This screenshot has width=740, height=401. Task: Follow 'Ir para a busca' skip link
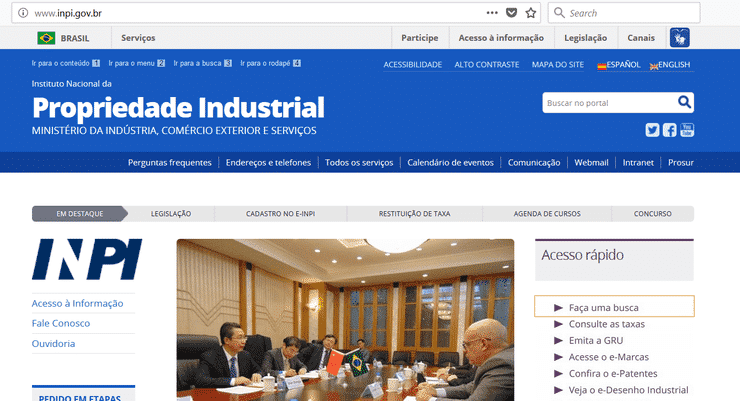coord(202,63)
